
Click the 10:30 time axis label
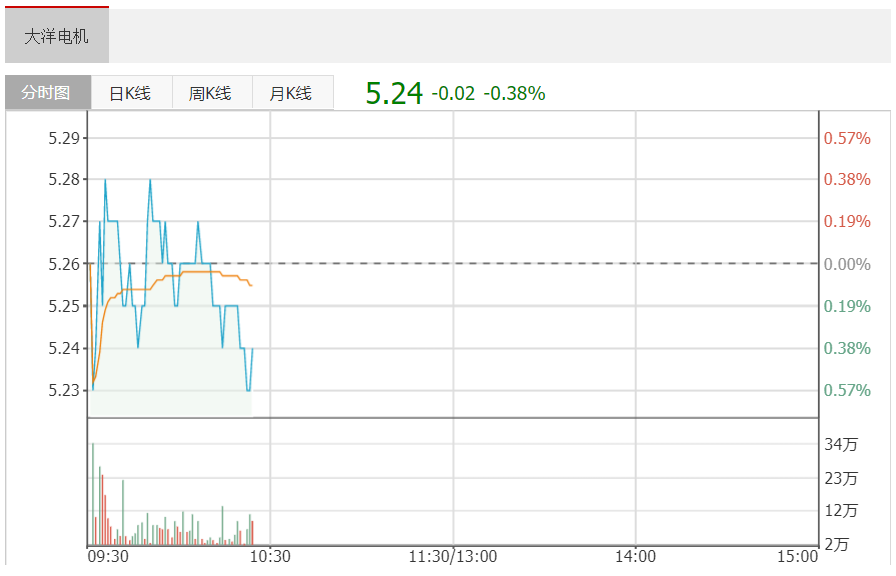(x=270, y=556)
